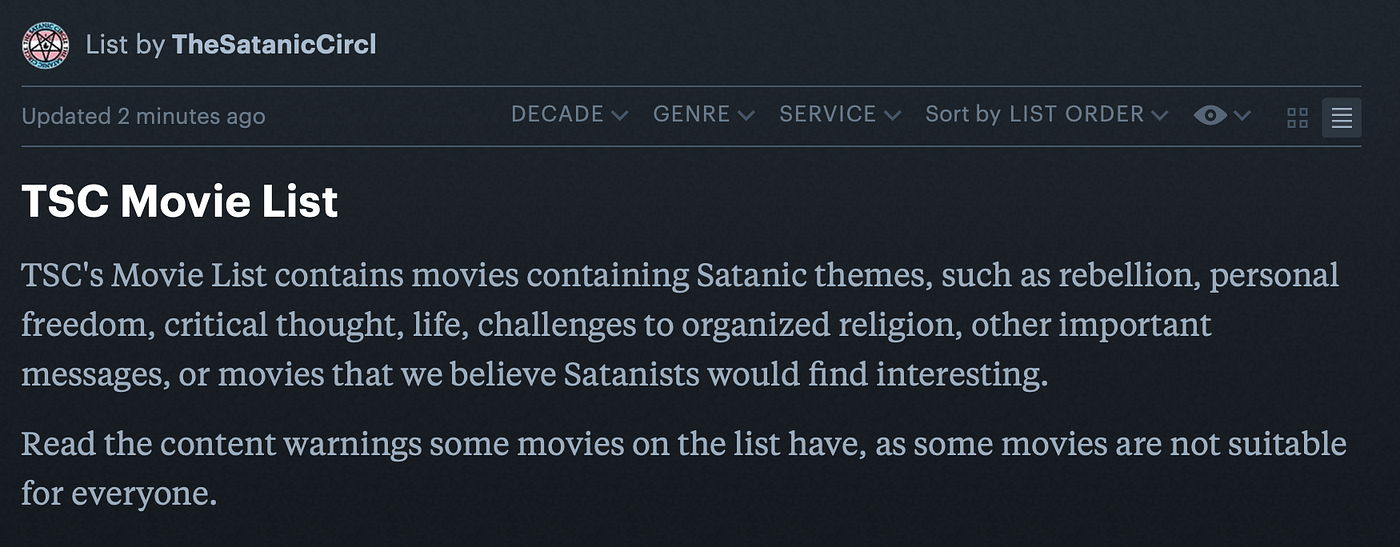Open the SERVICE filter dropdown
The height and width of the screenshot is (547, 1400).
[x=828, y=114]
